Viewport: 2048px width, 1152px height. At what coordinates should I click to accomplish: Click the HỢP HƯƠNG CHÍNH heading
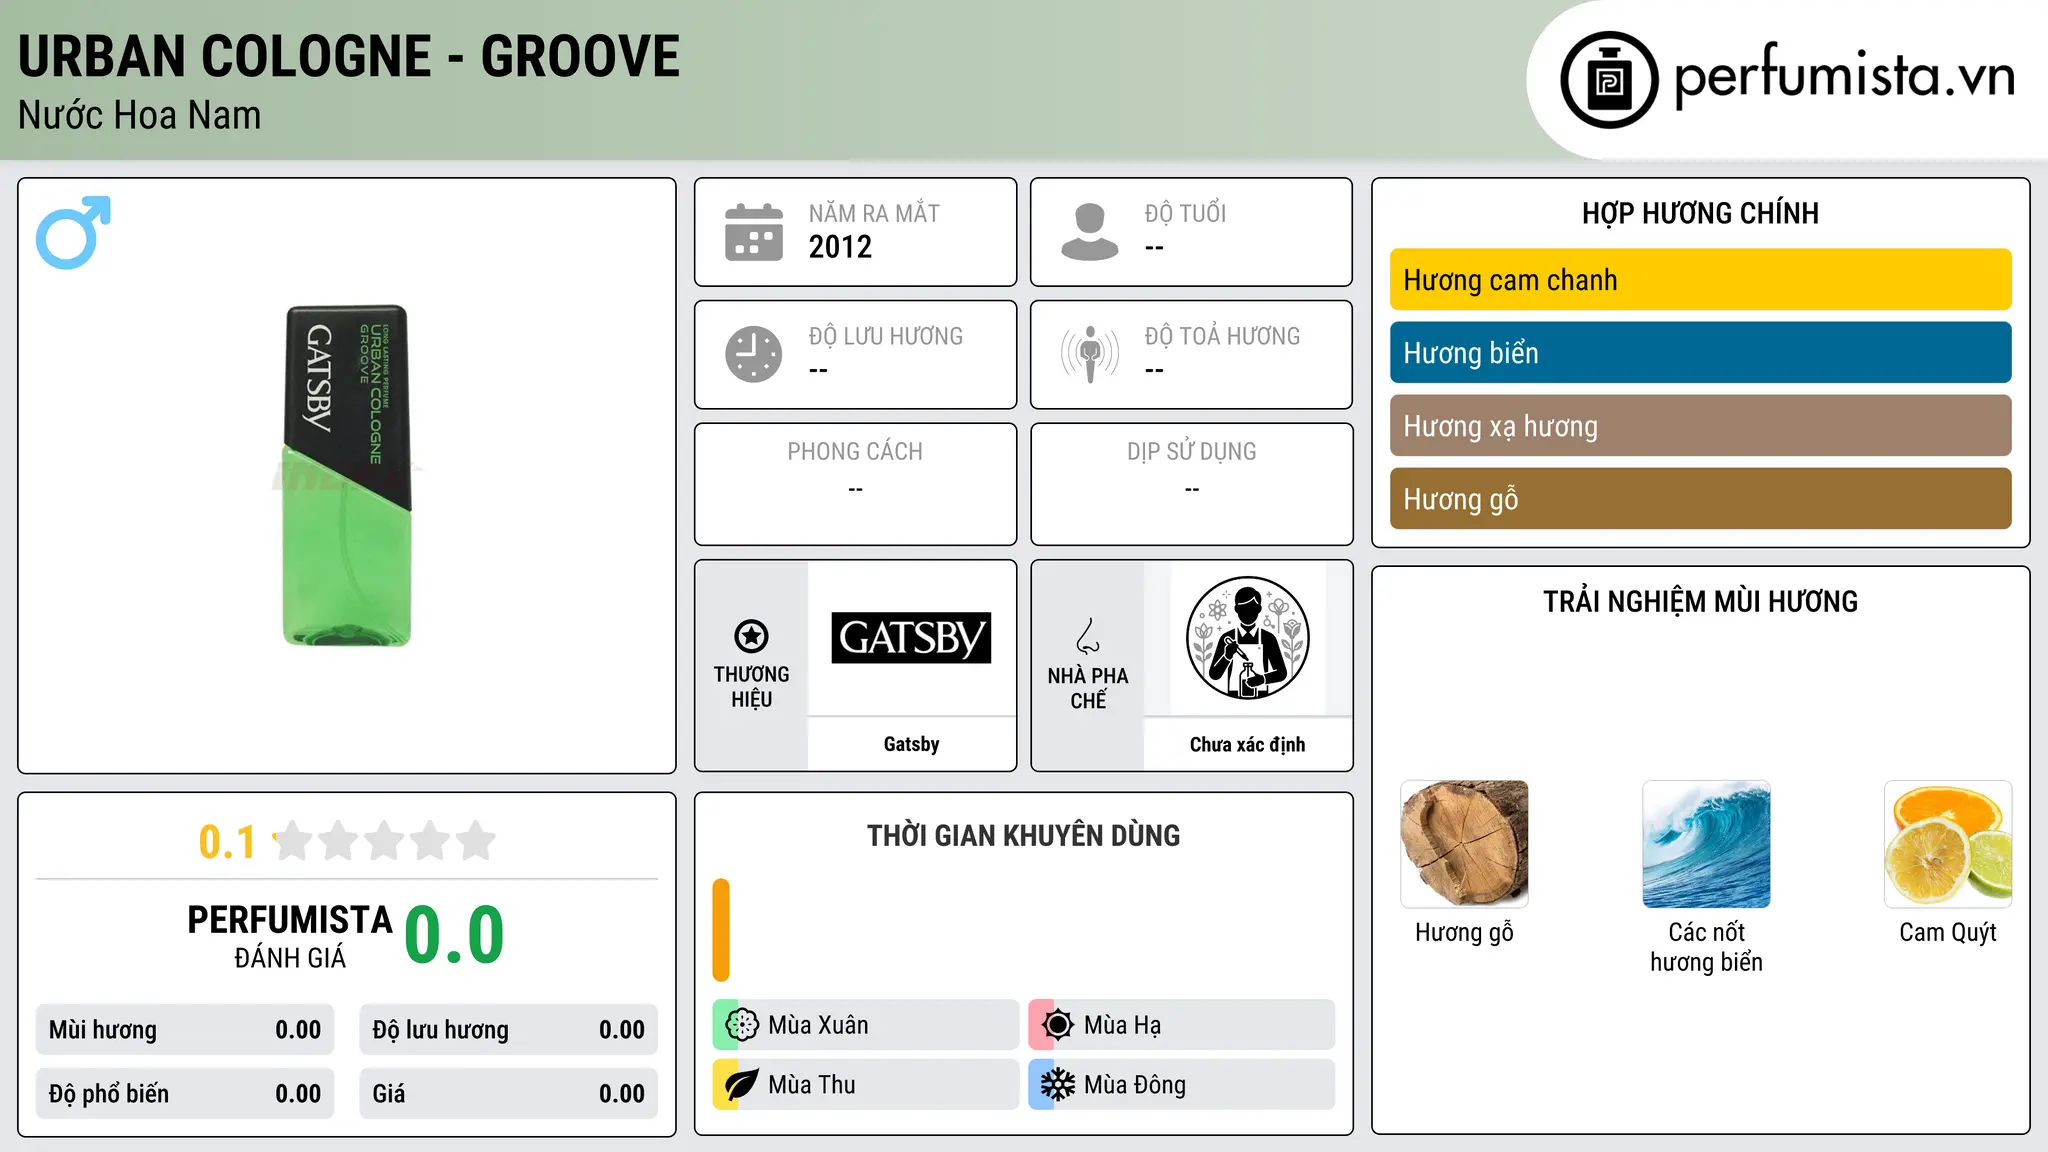(1700, 213)
